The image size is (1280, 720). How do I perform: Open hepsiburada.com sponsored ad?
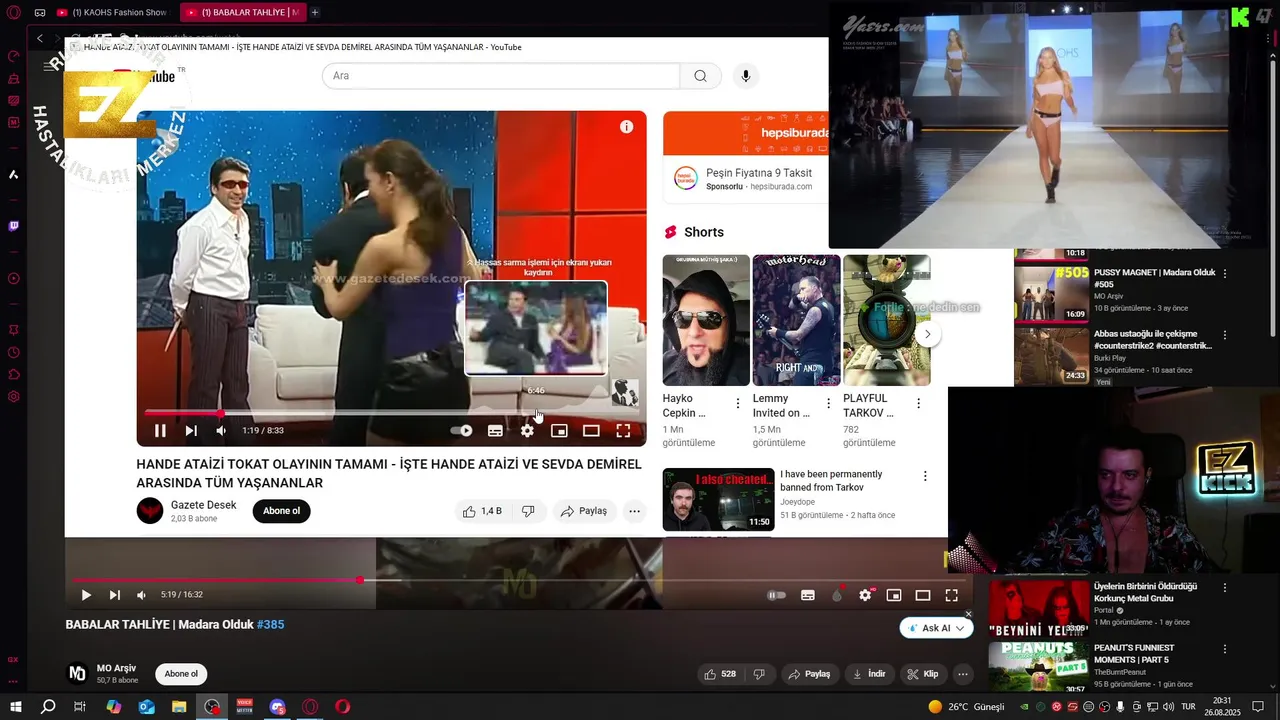click(745, 155)
